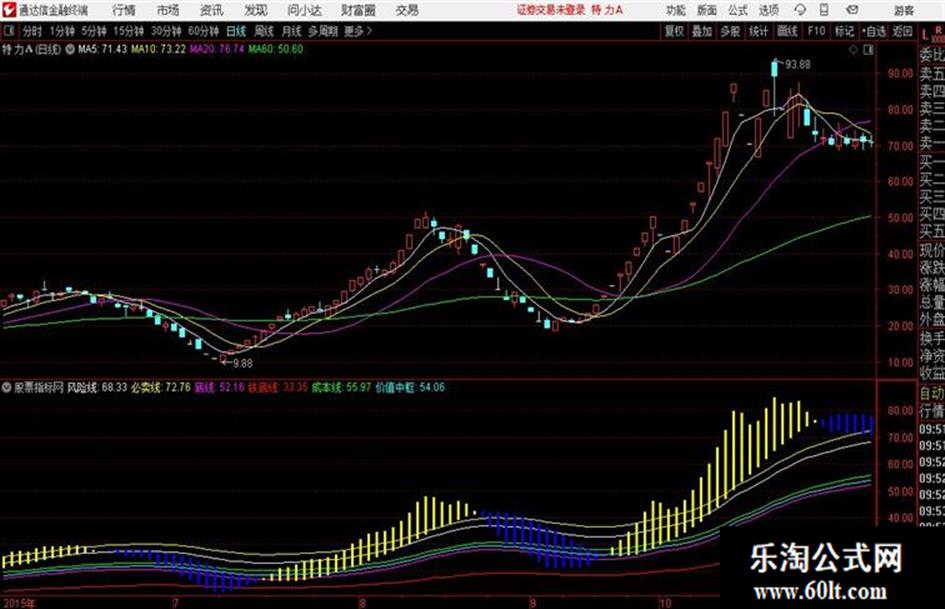Click the headset customer service icon
The image size is (945, 609).
point(800,10)
